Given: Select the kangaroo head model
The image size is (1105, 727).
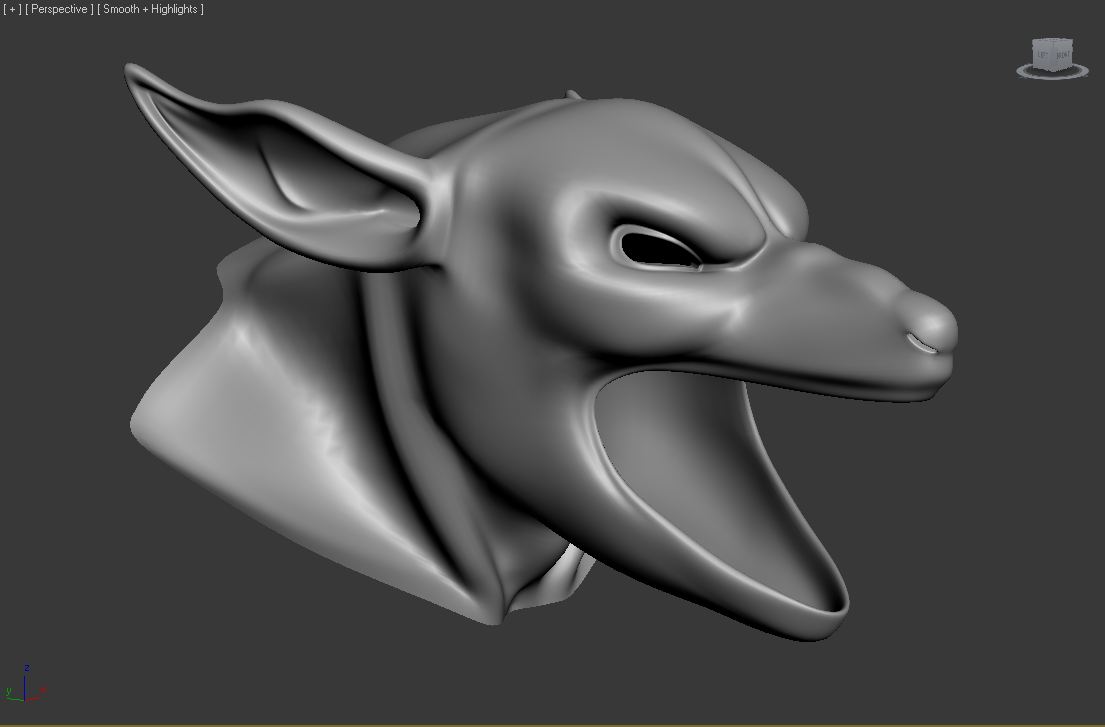Looking at the screenshot, I should point(543,352).
